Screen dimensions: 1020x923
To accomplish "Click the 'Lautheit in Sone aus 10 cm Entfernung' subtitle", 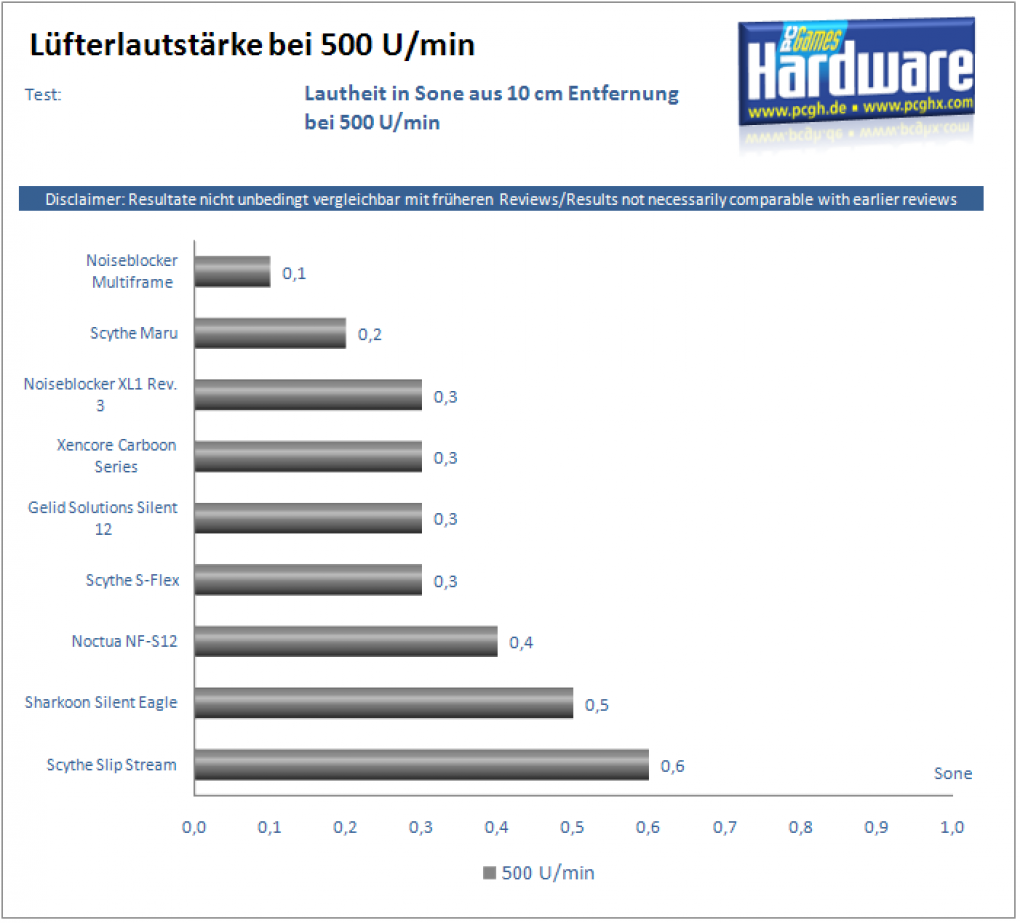I will point(493,94).
